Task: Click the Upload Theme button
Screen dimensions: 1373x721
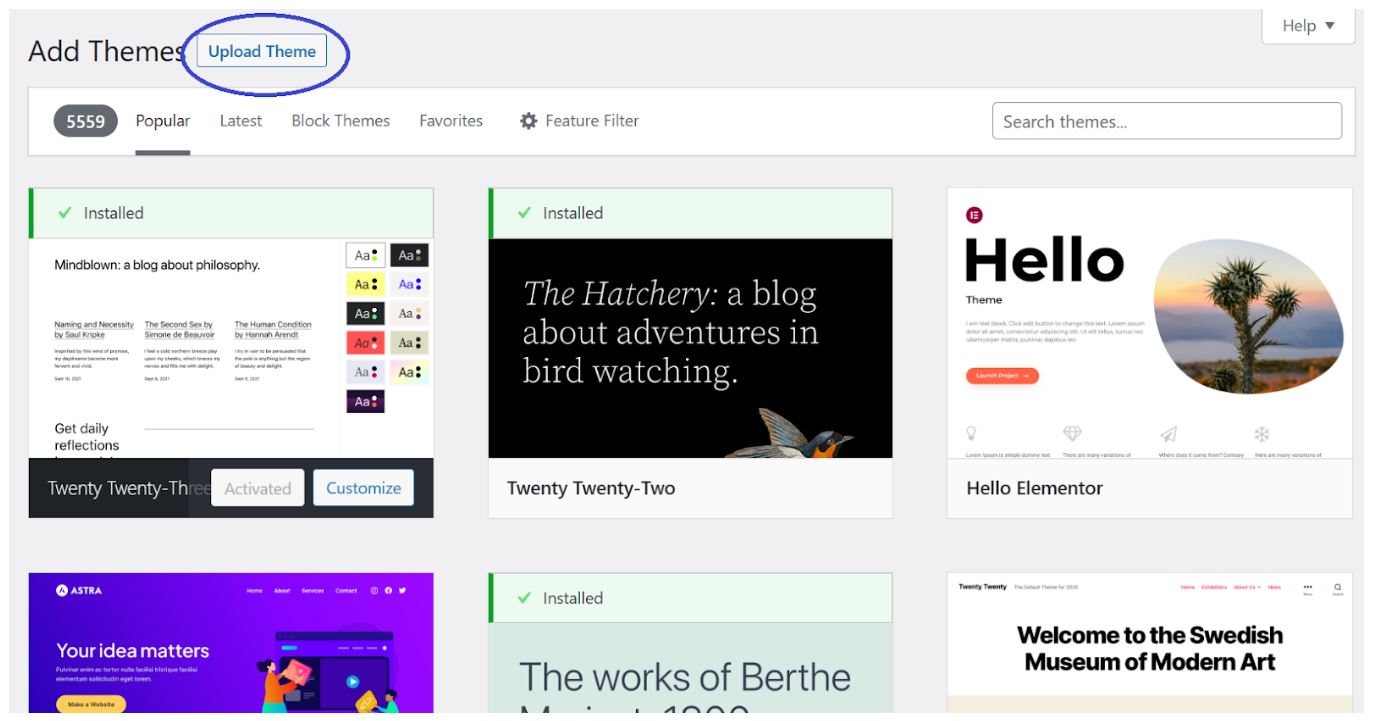Action: (262, 52)
